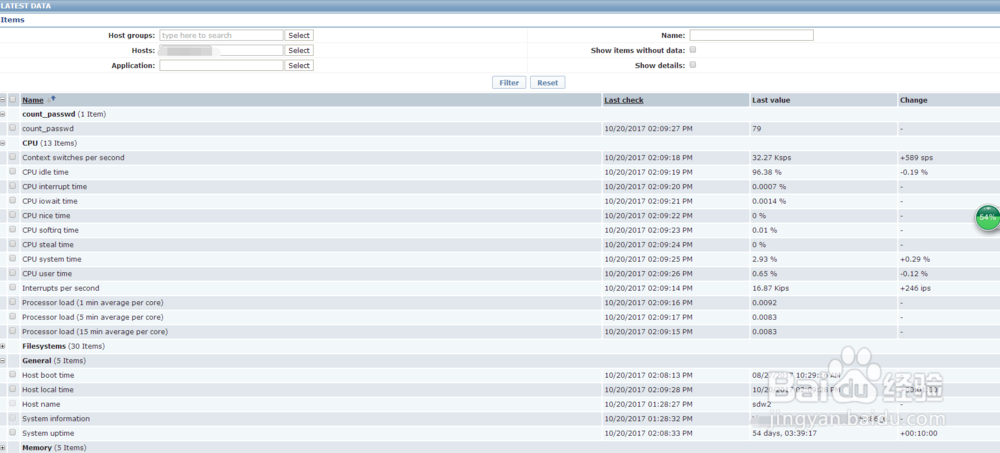Click the Reset filter button

coord(547,83)
